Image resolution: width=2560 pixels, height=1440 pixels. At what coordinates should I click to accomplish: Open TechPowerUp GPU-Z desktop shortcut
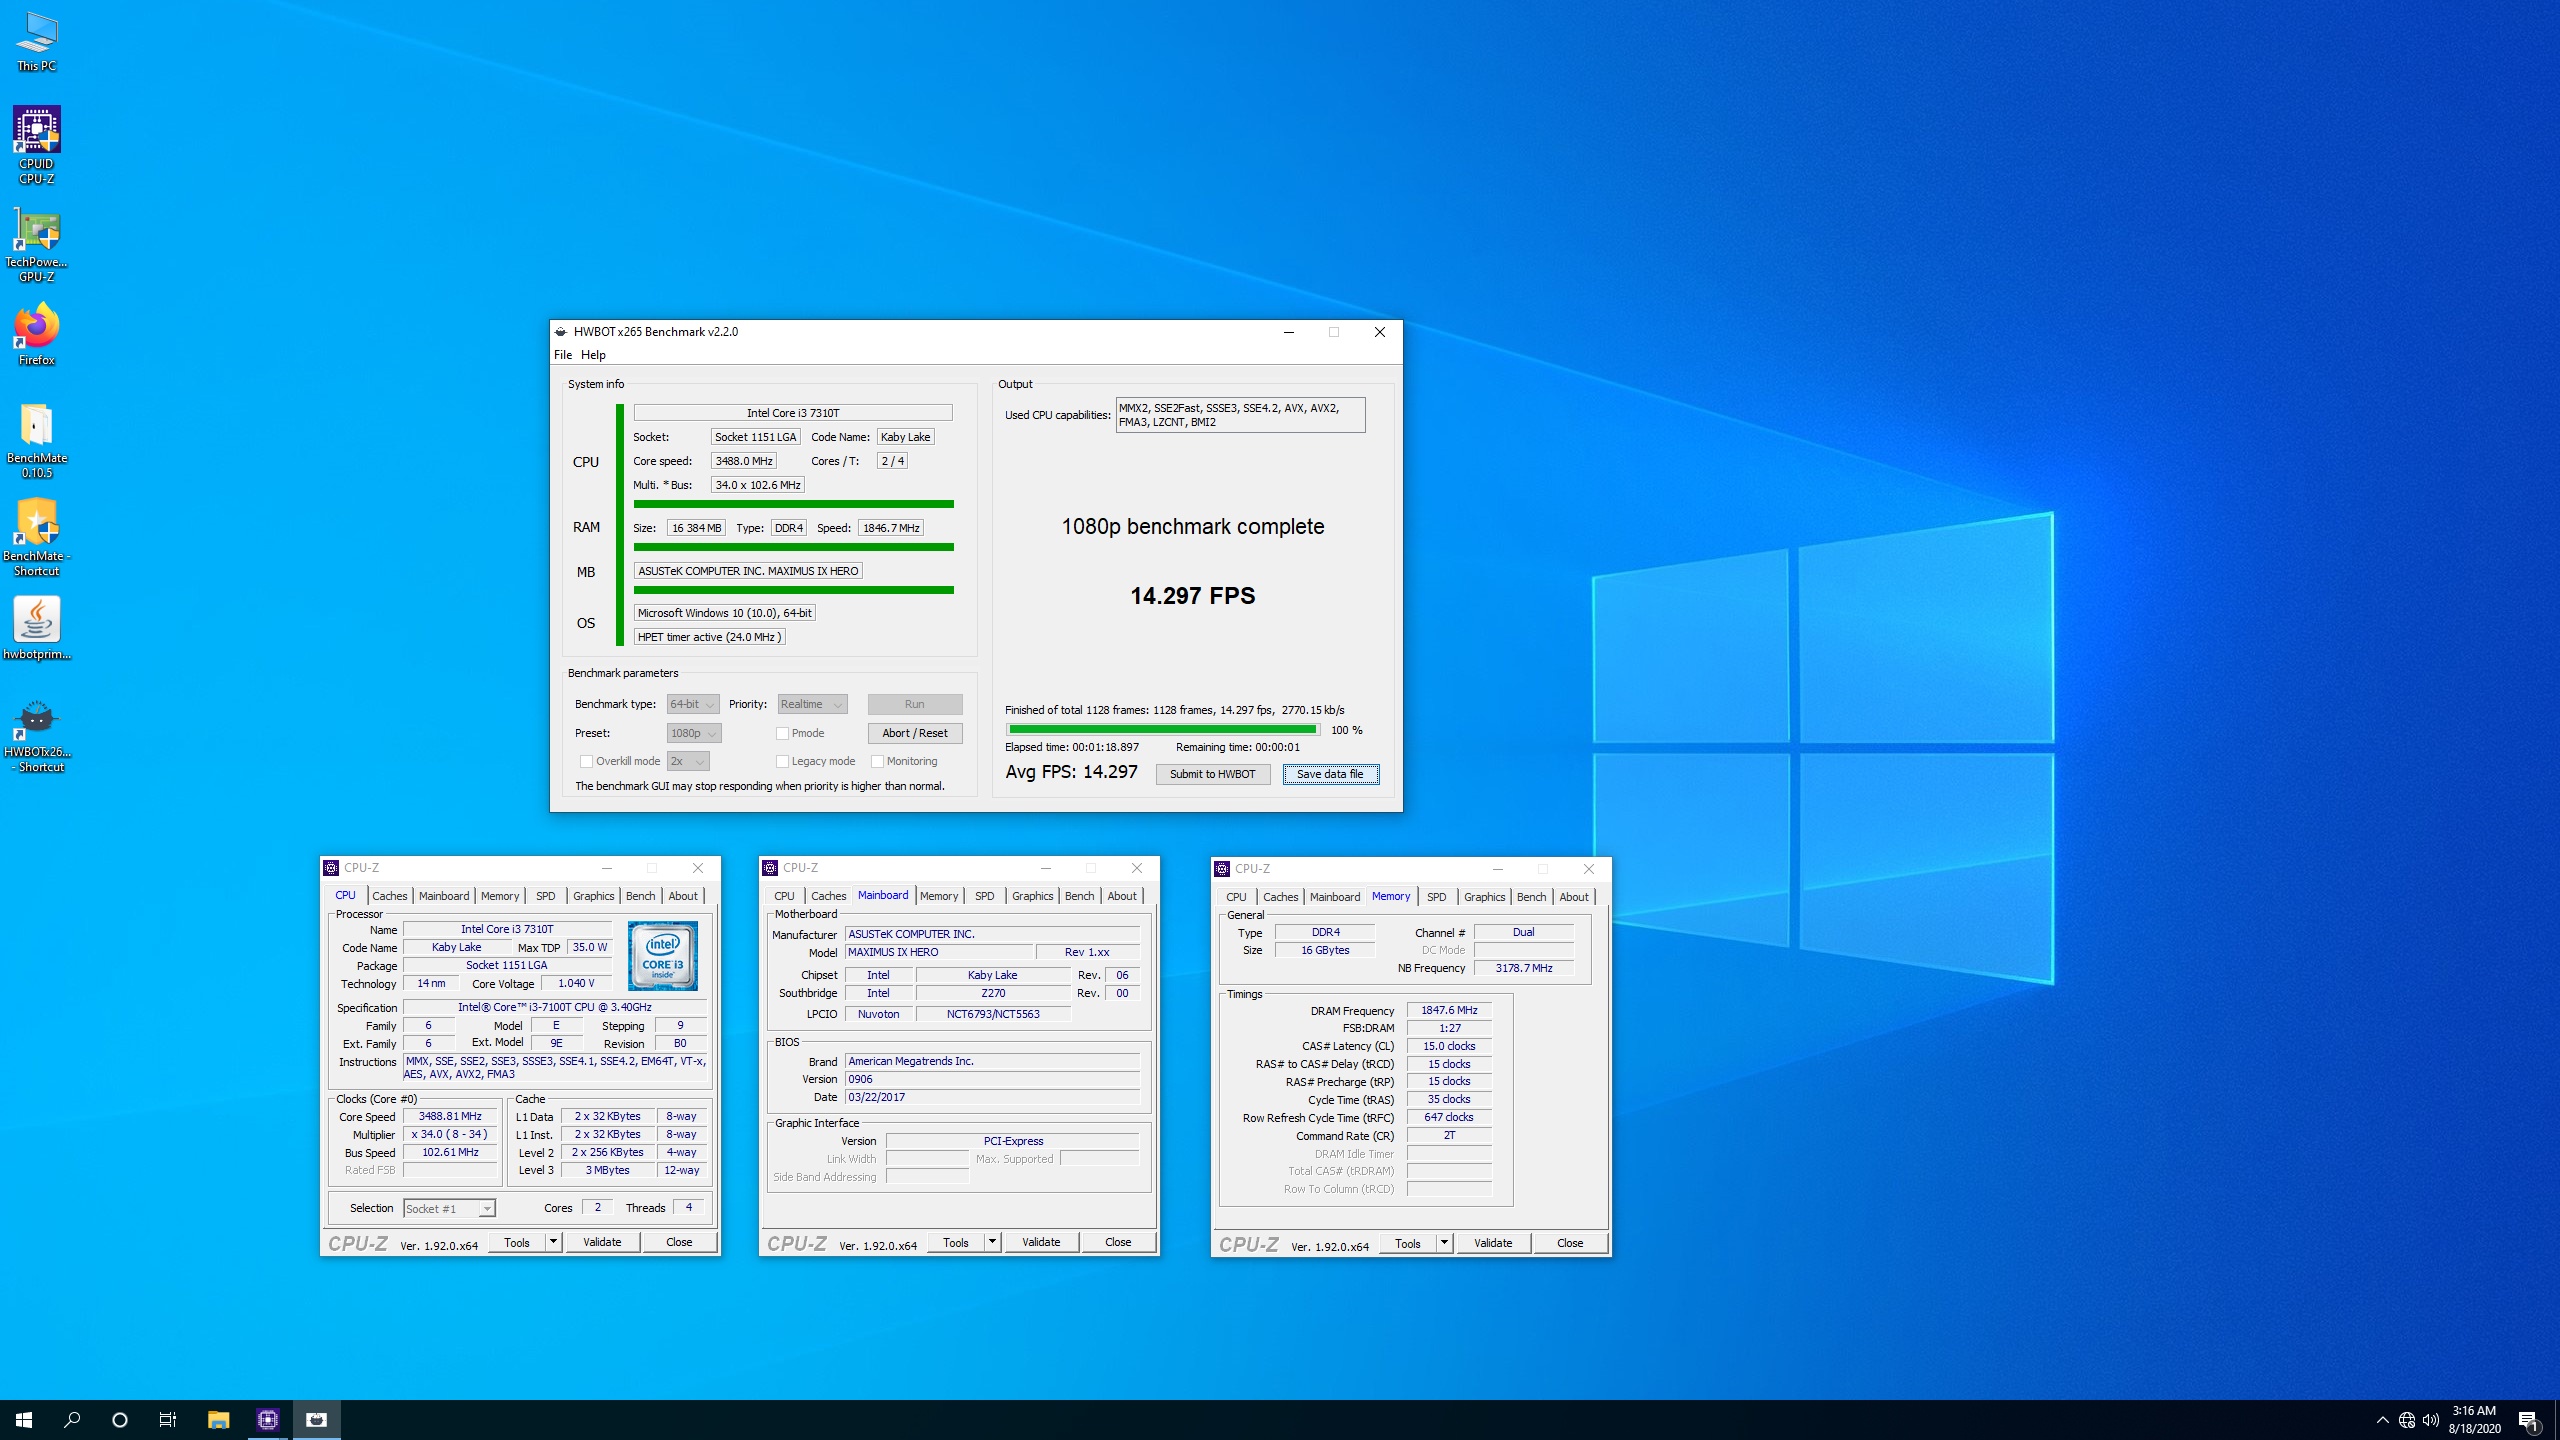coord(37,245)
